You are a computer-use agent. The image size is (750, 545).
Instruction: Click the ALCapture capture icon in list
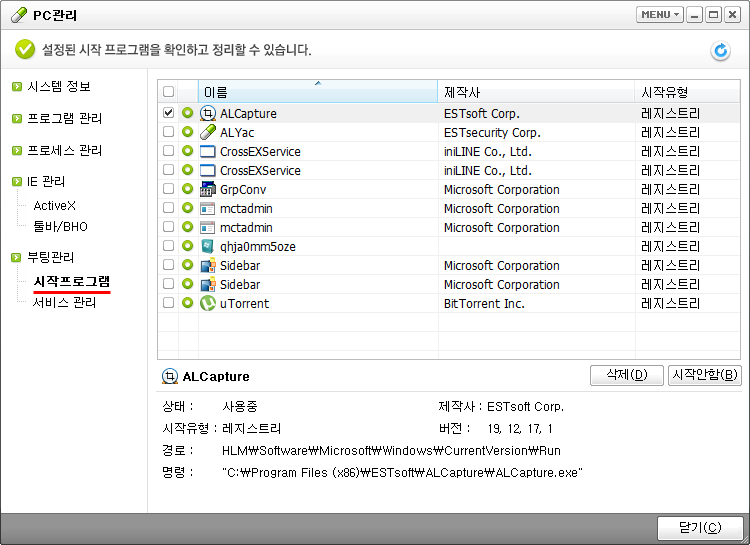208,113
